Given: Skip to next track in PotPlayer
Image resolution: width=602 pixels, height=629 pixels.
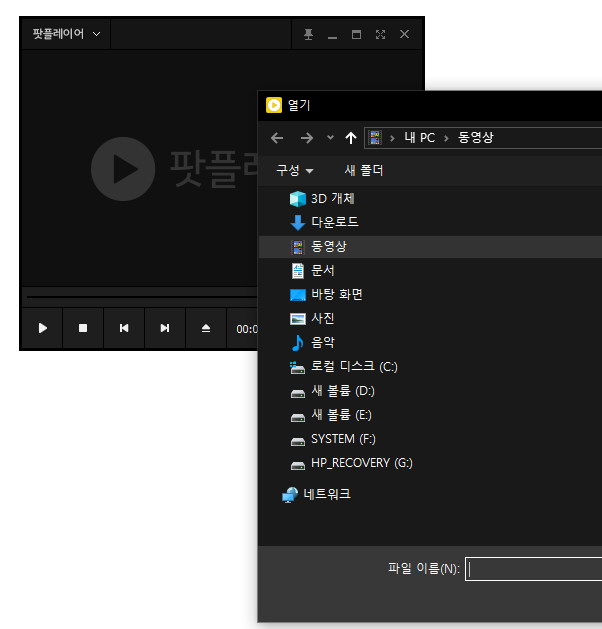Looking at the screenshot, I should (x=165, y=328).
